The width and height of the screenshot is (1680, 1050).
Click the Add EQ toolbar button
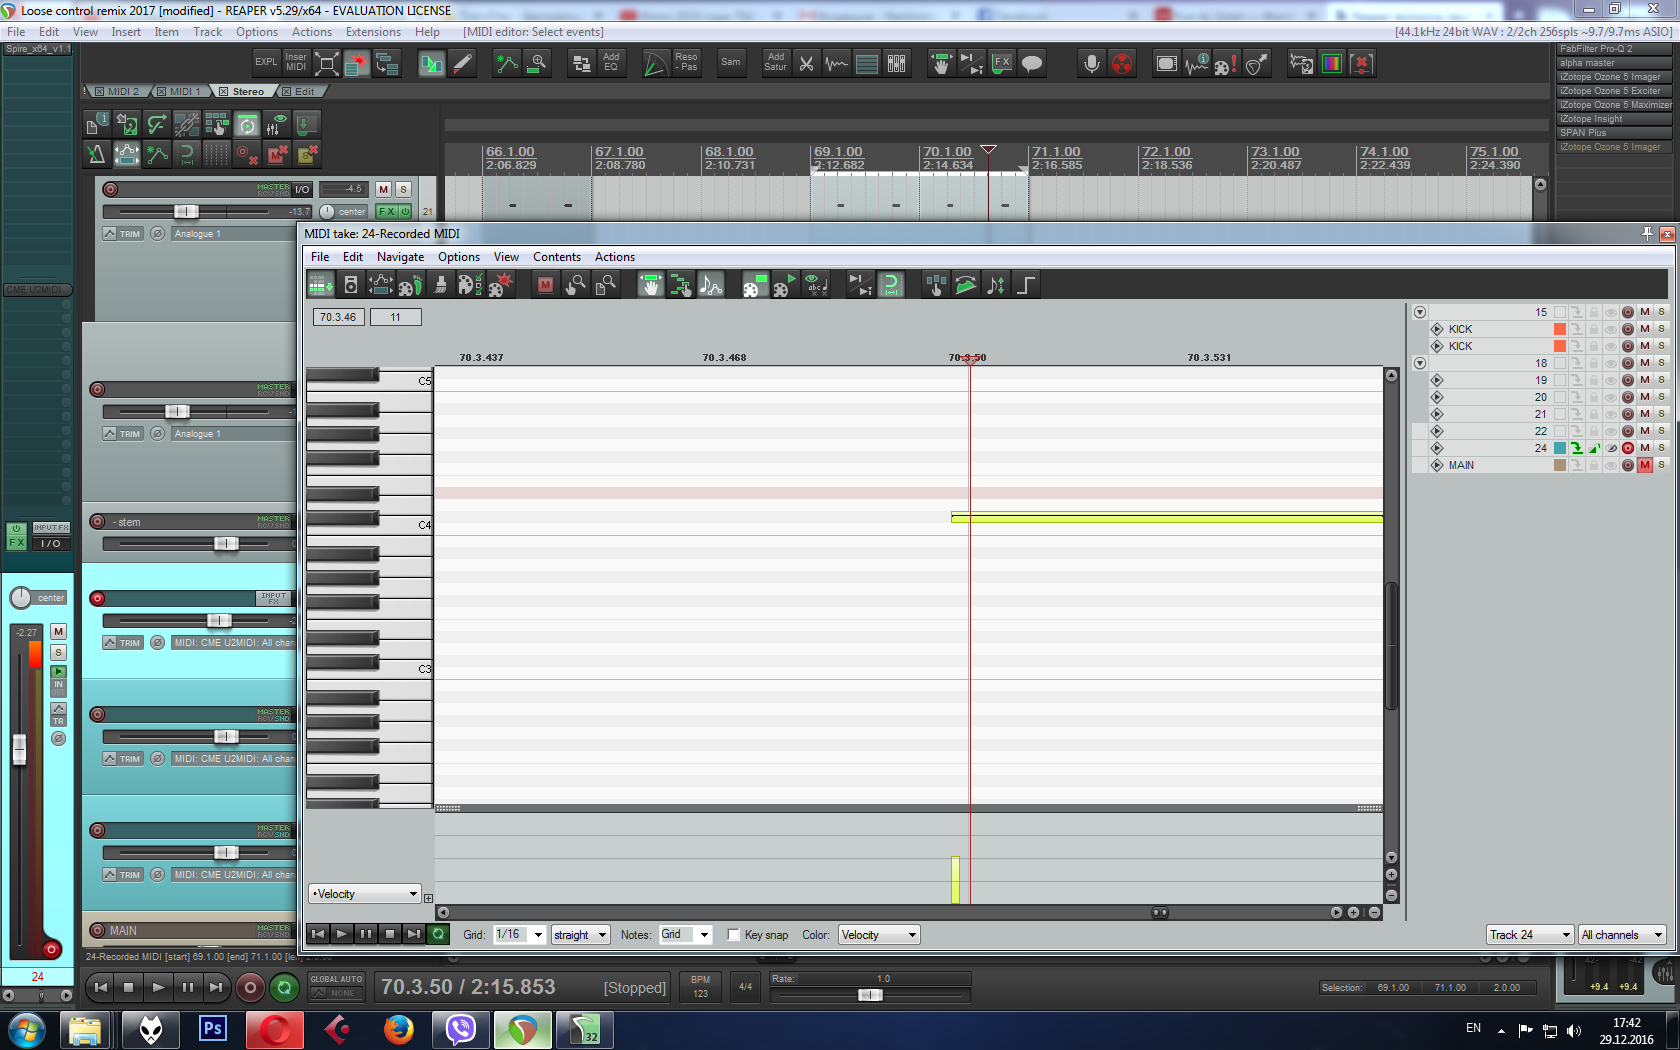[x=611, y=62]
